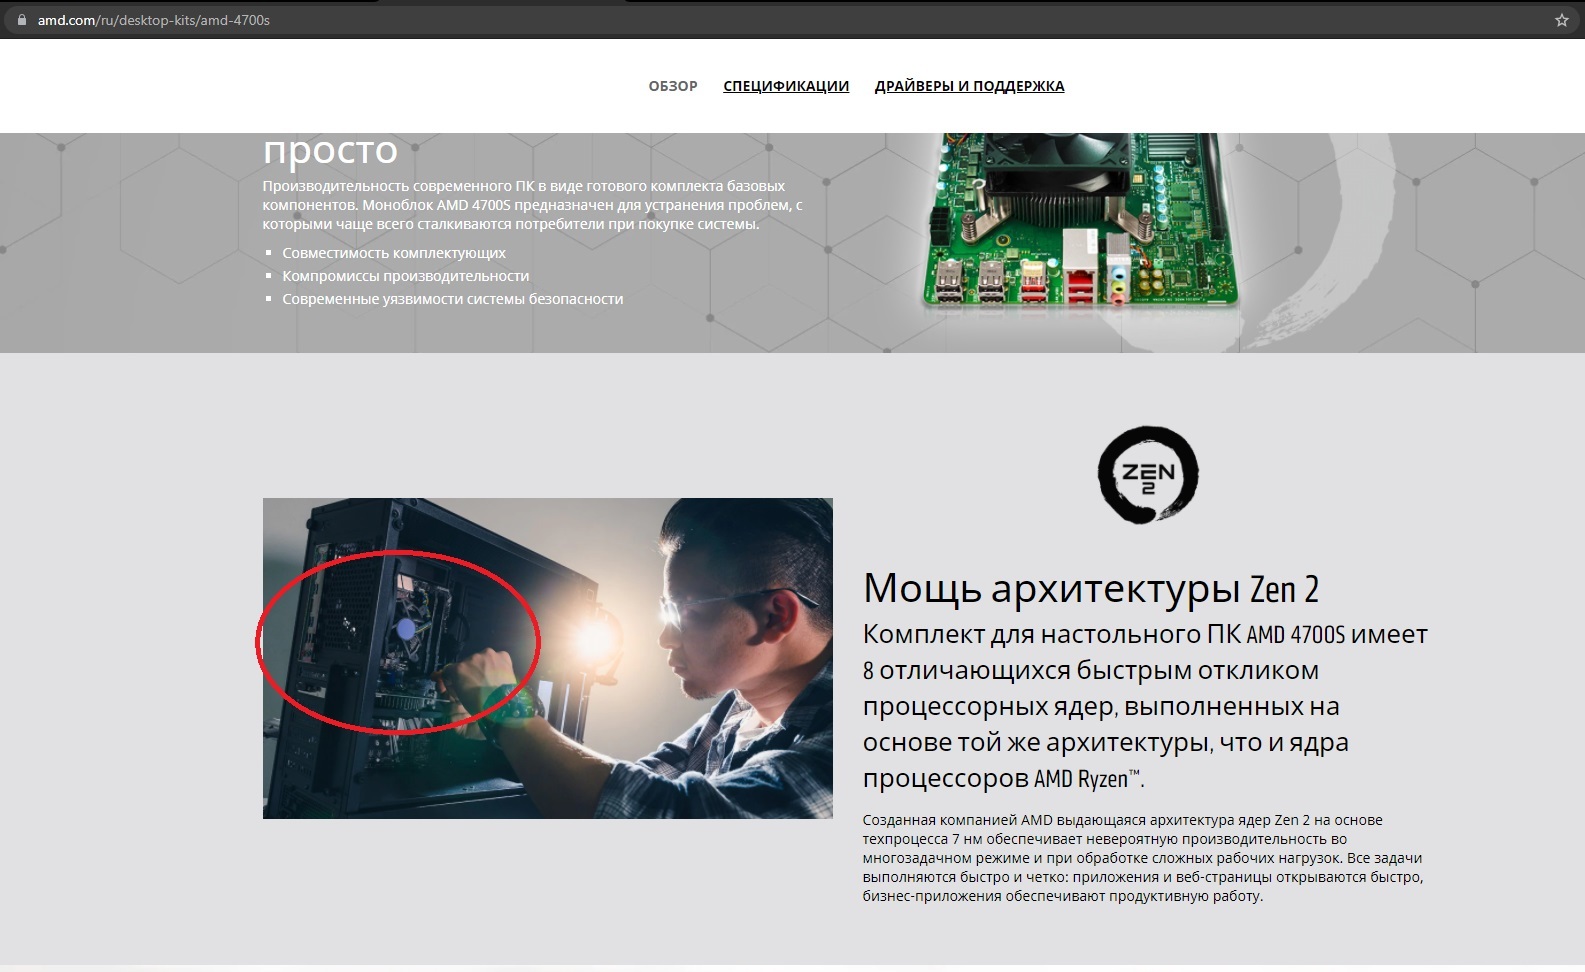Image resolution: width=1585 pixels, height=972 pixels.
Task: Click the partially hidden 'просто' heading
Action: [330, 150]
